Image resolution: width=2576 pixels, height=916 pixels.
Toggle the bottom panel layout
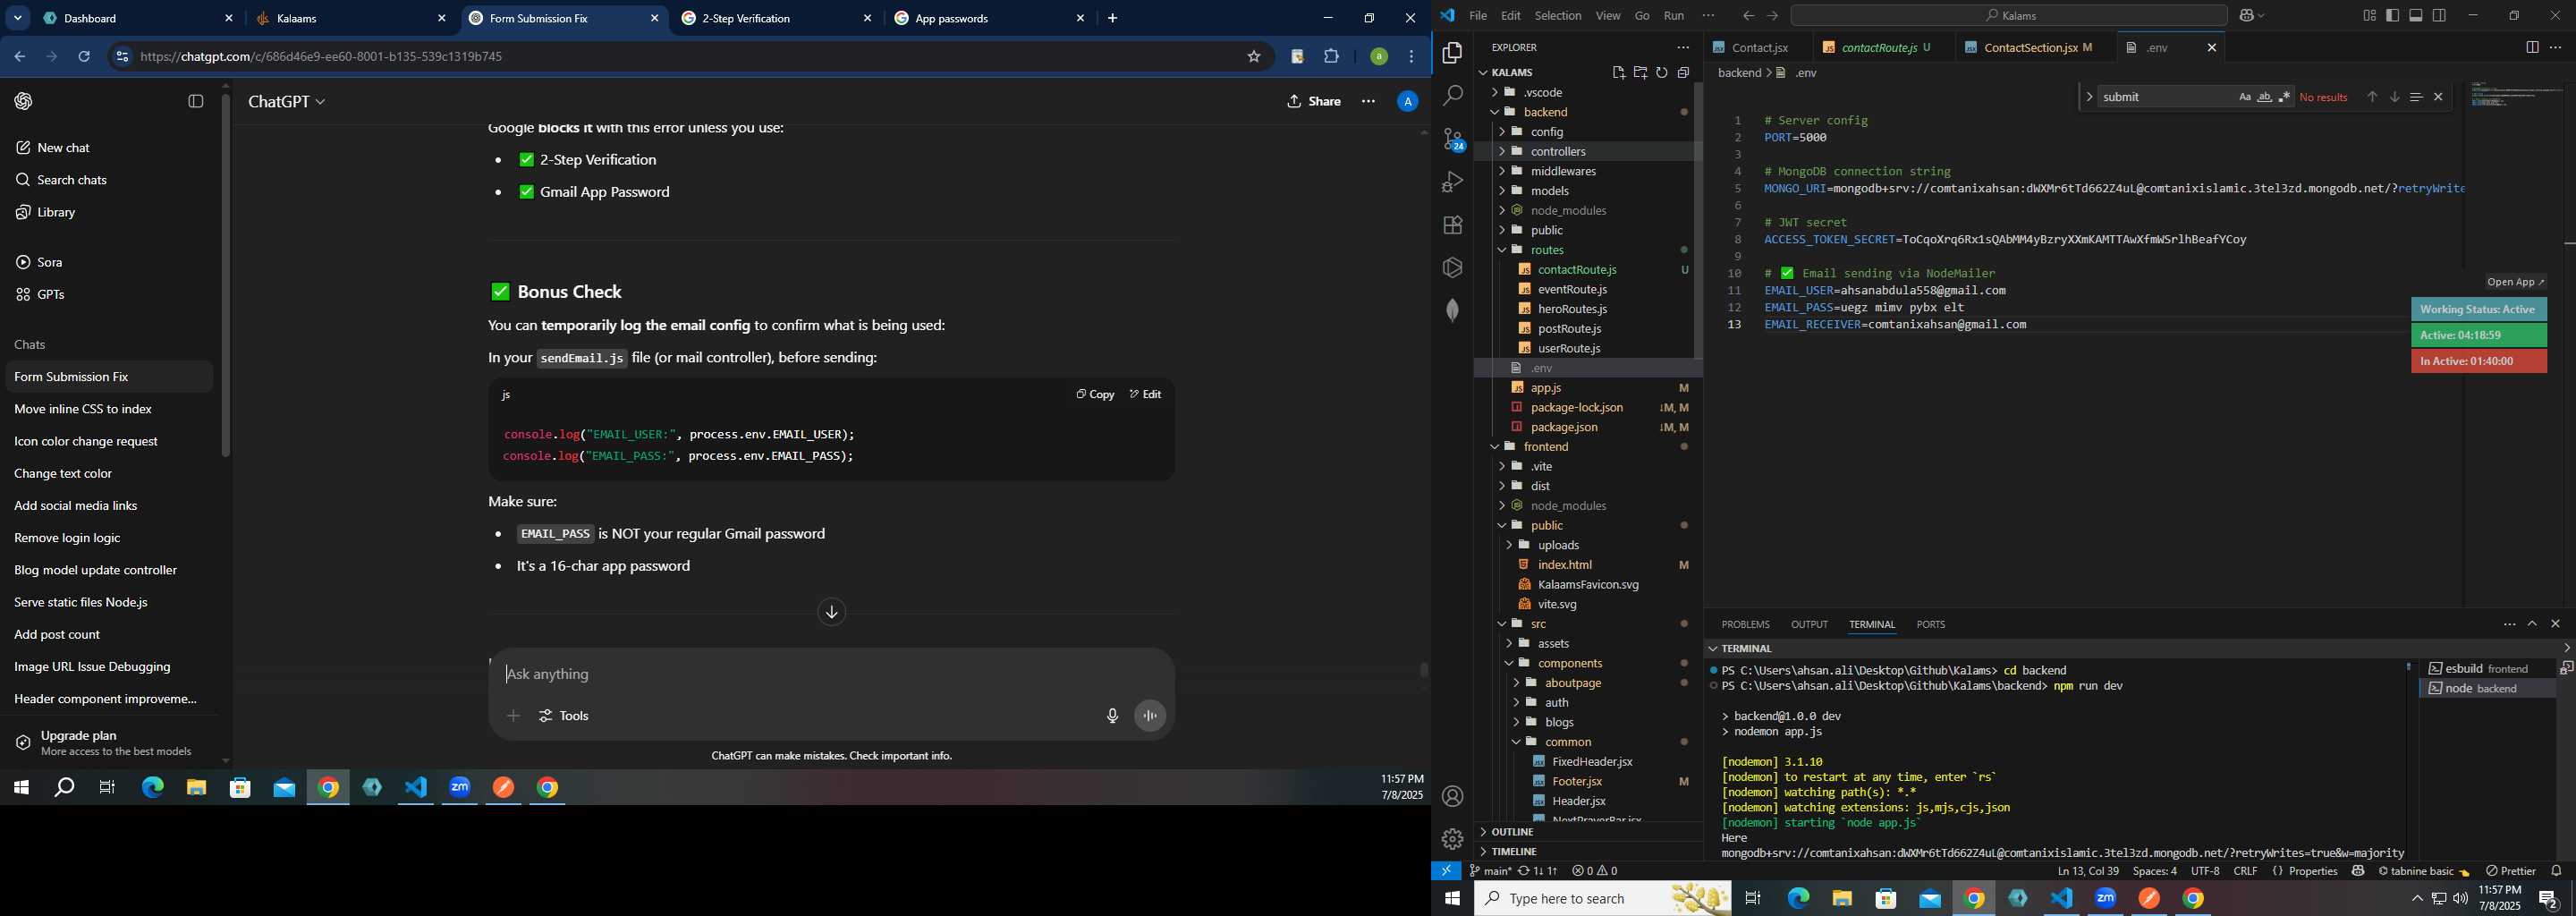click(2416, 15)
